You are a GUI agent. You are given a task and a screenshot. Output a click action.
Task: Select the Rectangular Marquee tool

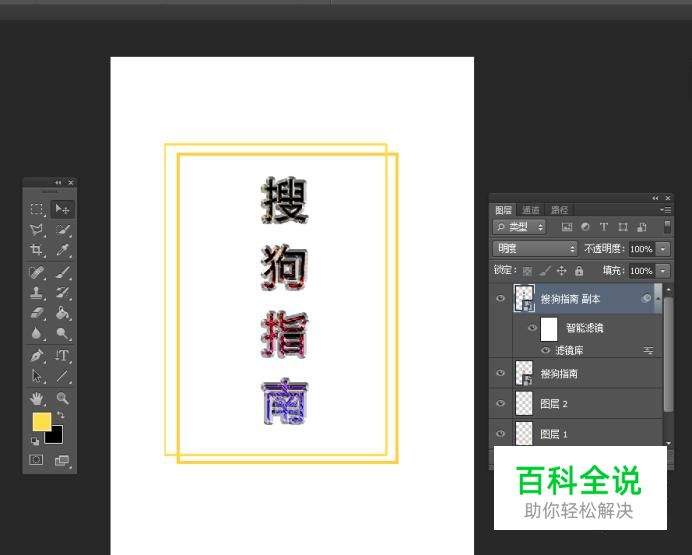point(37,209)
